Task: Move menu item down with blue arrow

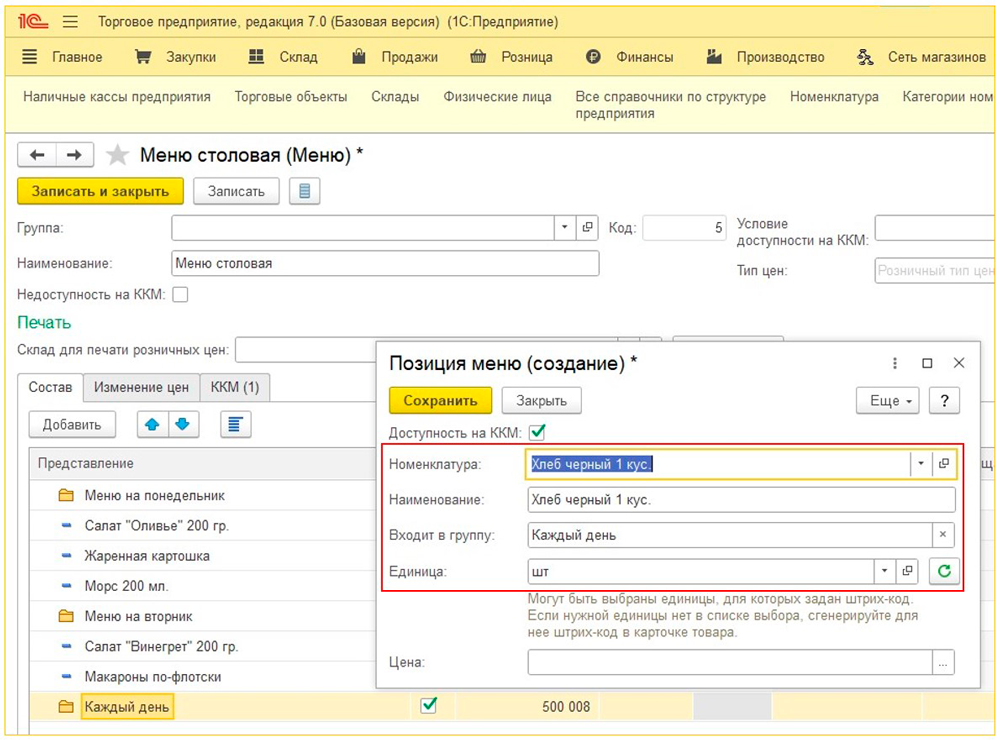Action: [x=182, y=424]
